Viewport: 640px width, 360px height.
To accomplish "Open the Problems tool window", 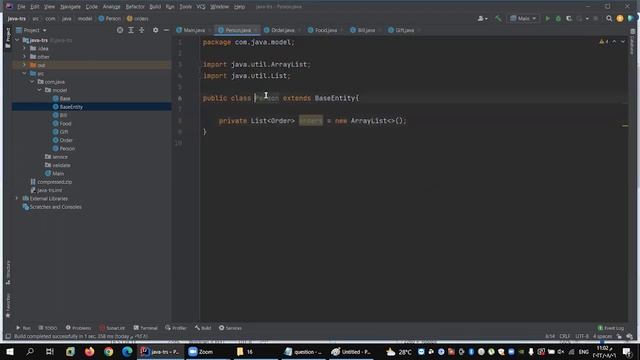I will point(78,328).
